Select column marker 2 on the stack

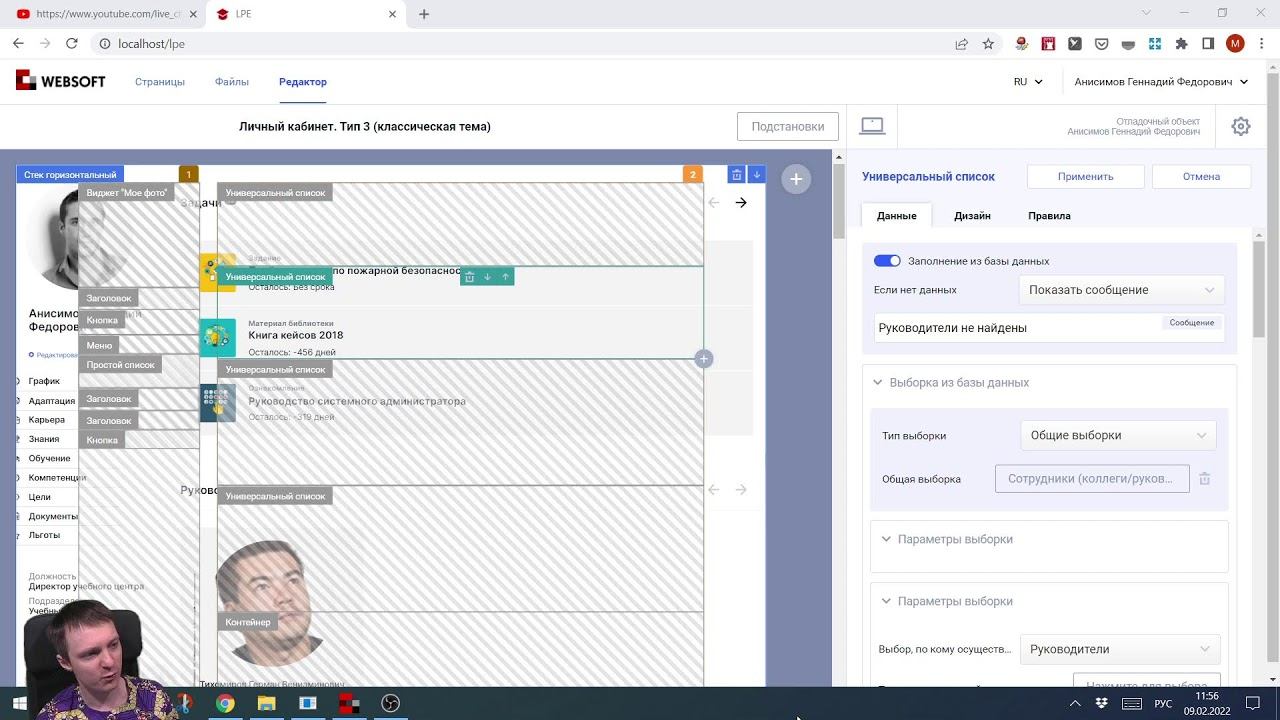(x=693, y=175)
